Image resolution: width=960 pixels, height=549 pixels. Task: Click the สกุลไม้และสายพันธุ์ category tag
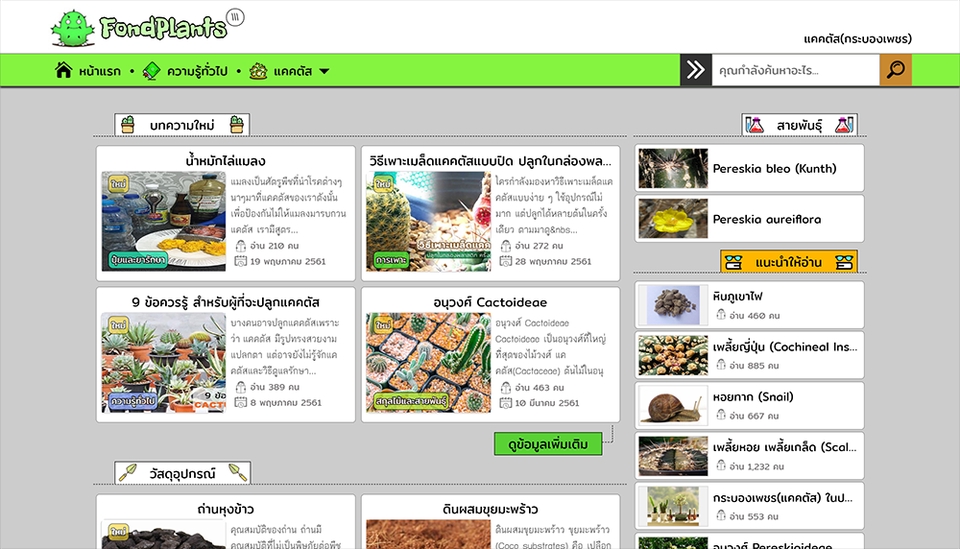pos(411,401)
